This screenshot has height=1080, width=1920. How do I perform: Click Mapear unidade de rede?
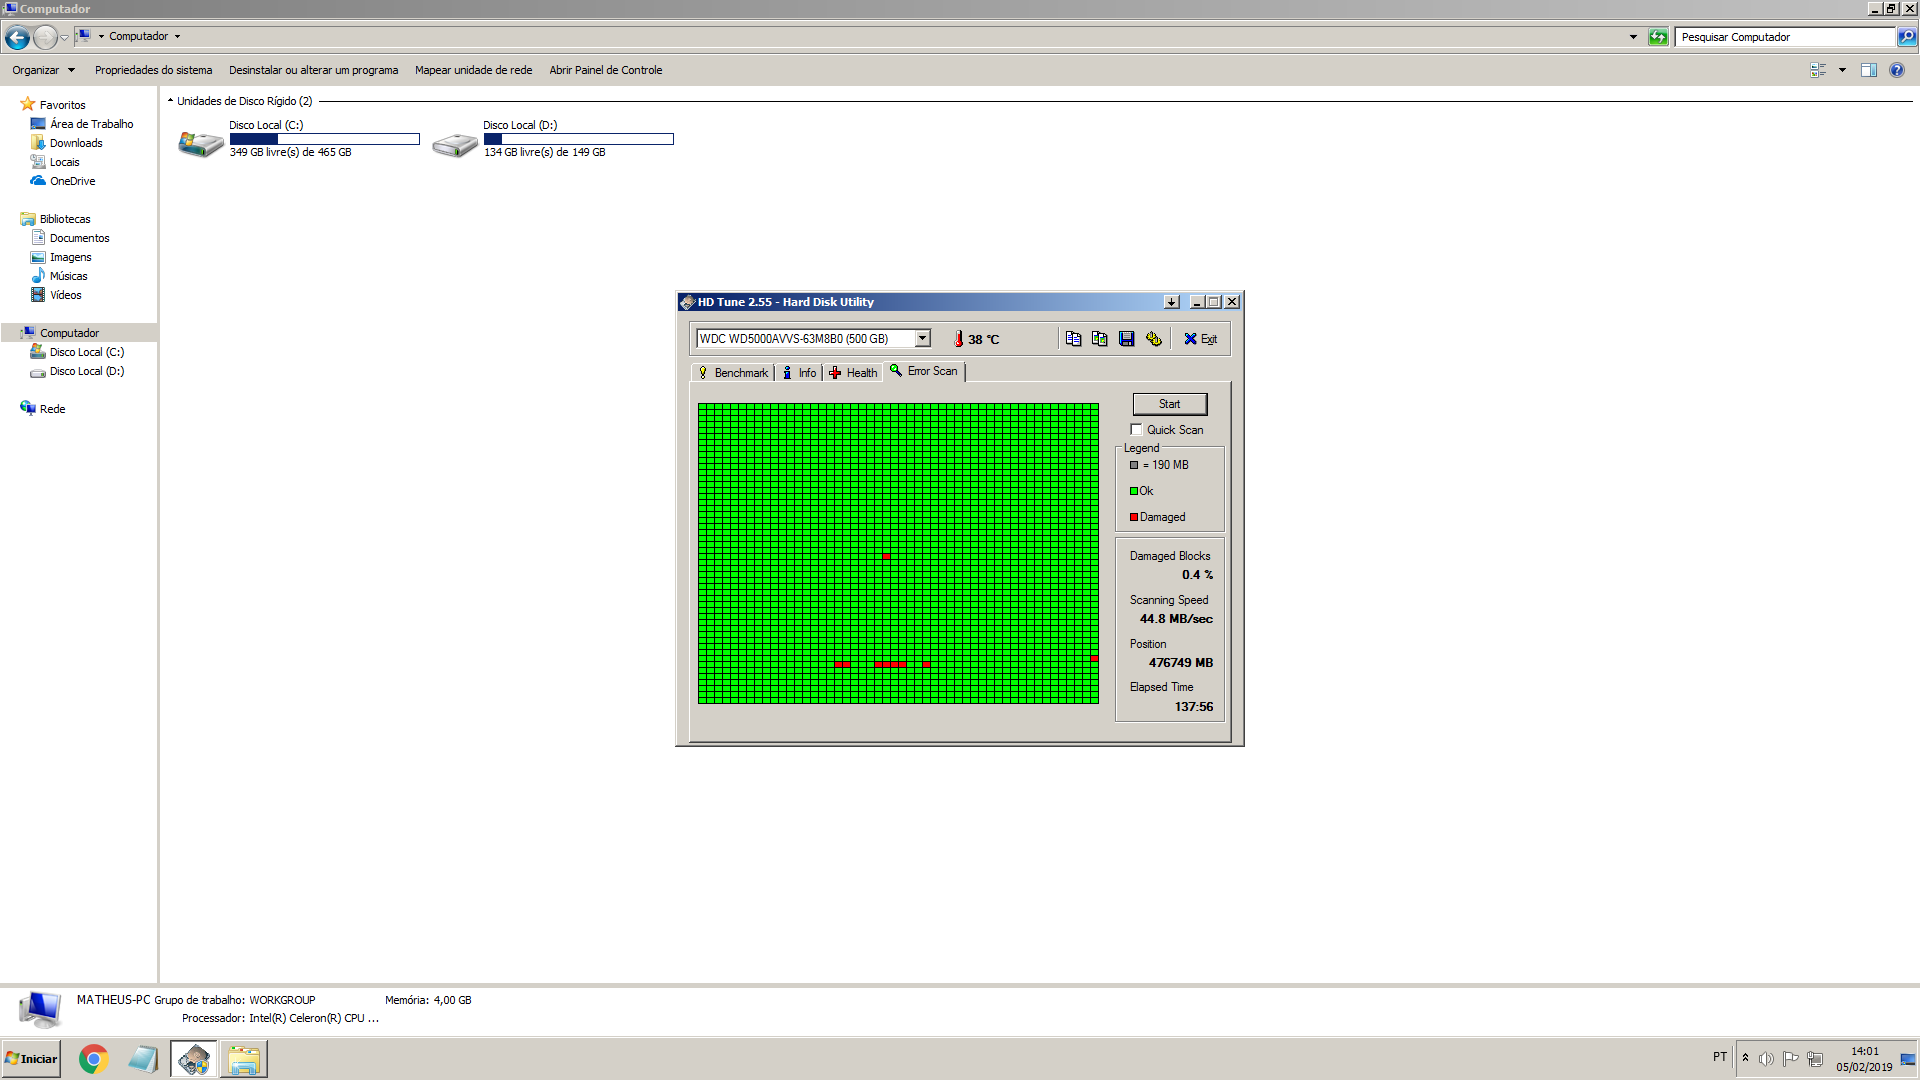(x=473, y=70)
